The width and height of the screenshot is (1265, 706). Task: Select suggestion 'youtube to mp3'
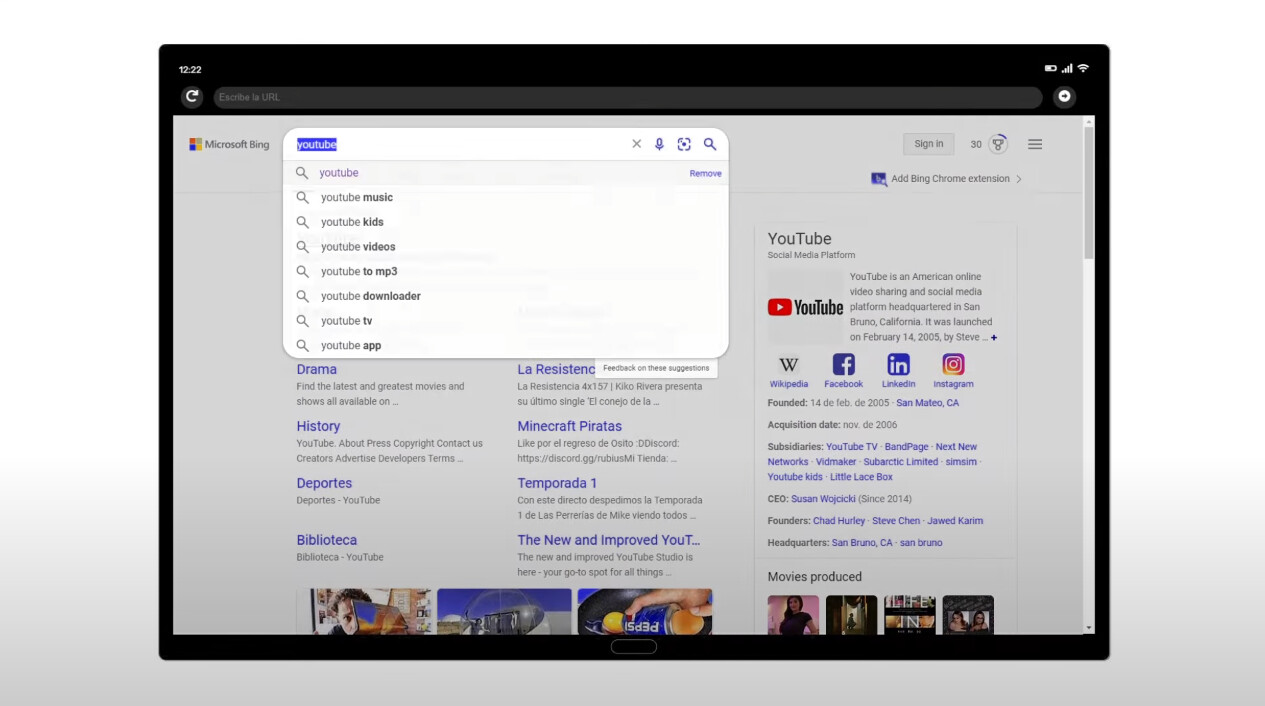point(506,271)
